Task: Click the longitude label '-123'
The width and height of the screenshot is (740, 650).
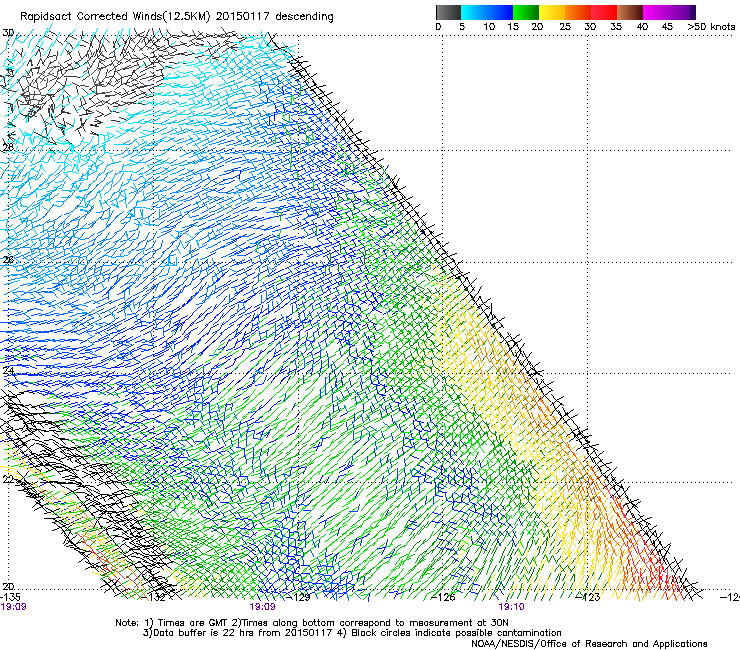Action: click(588, 597)
